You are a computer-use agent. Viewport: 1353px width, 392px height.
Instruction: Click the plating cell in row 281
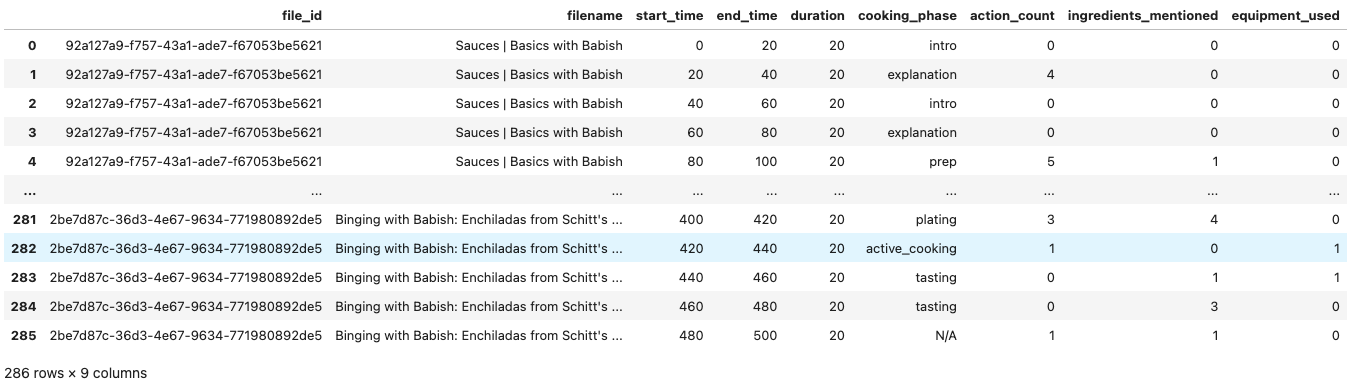pos(935,219)
